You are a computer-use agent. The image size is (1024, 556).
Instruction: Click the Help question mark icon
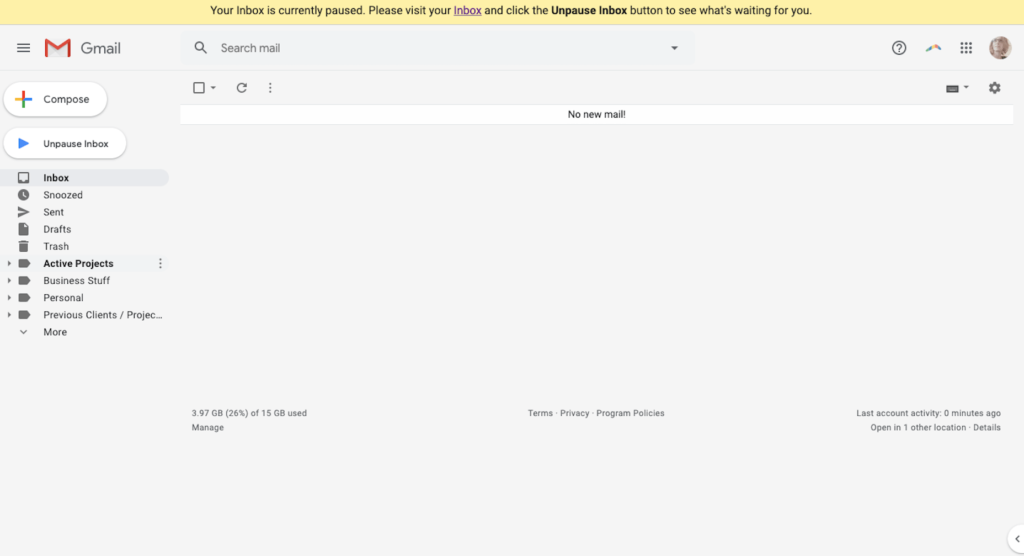point(899,48)
